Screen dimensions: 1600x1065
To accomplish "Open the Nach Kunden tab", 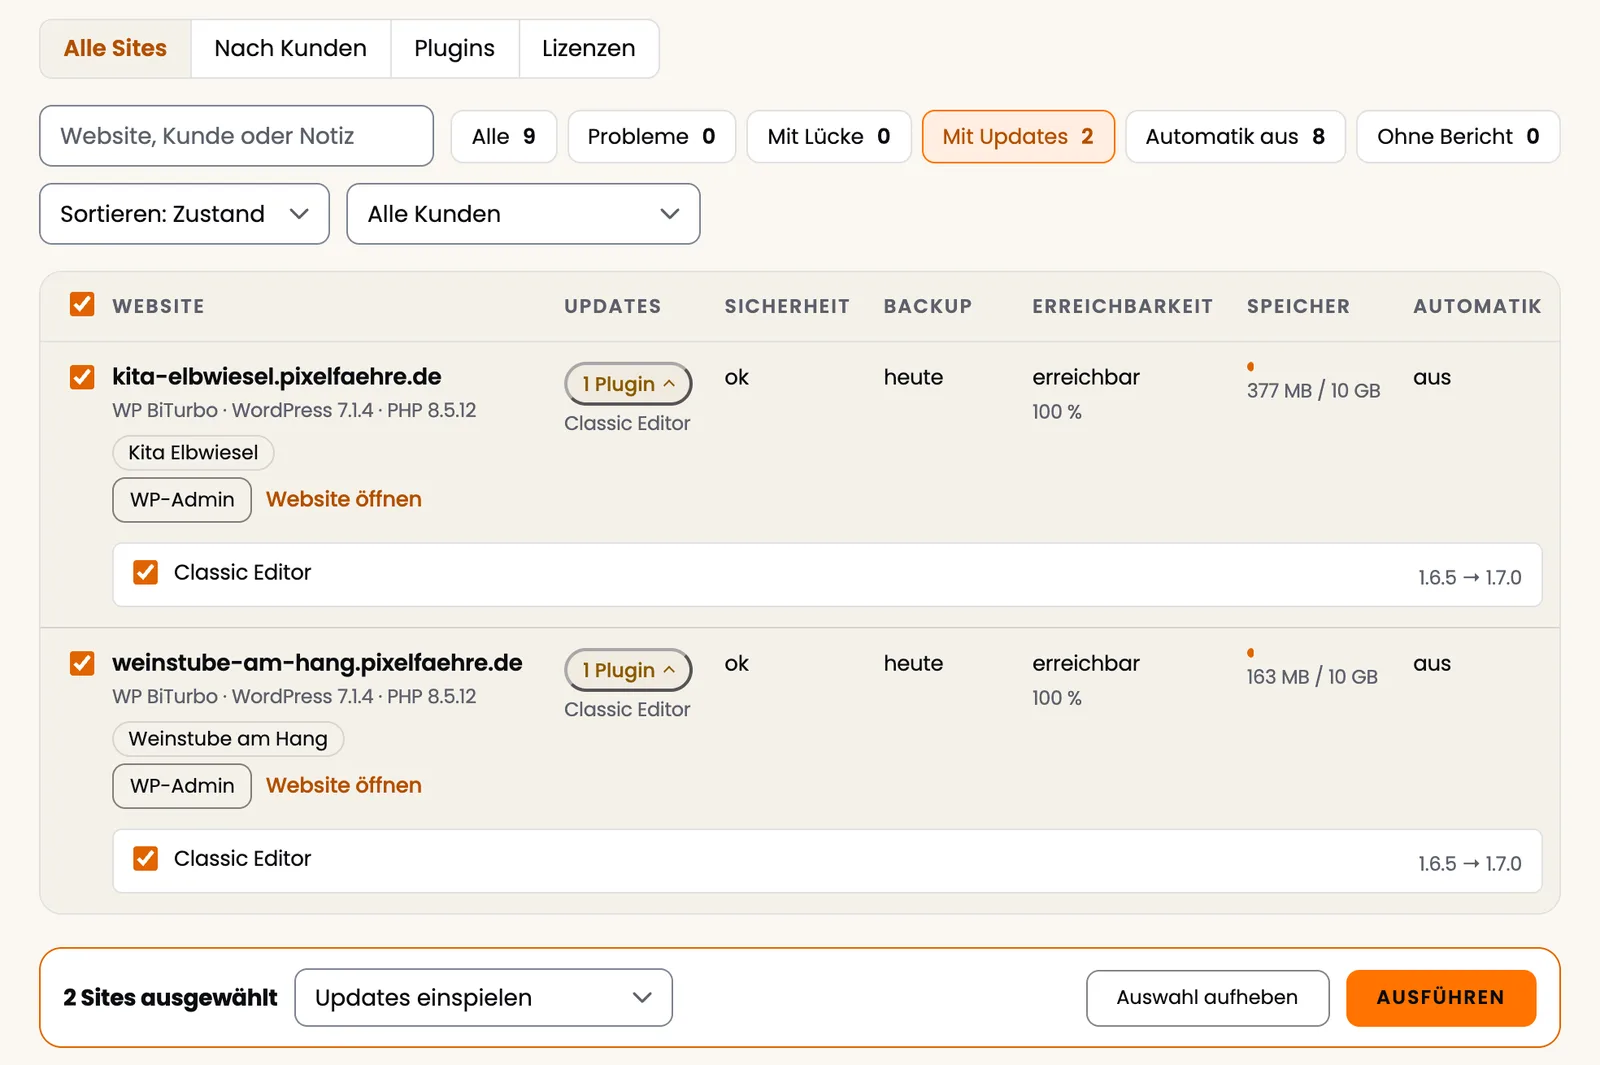I will 290,48.
